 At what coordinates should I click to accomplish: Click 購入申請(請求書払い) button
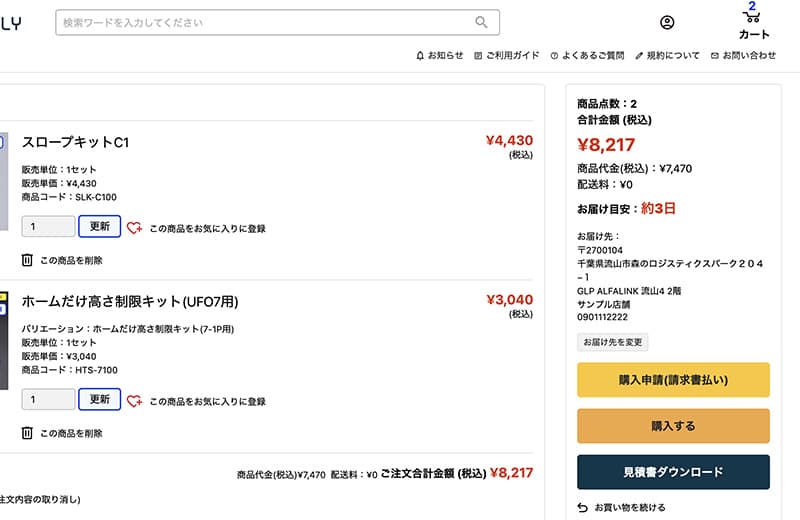[x=673, y=380]
